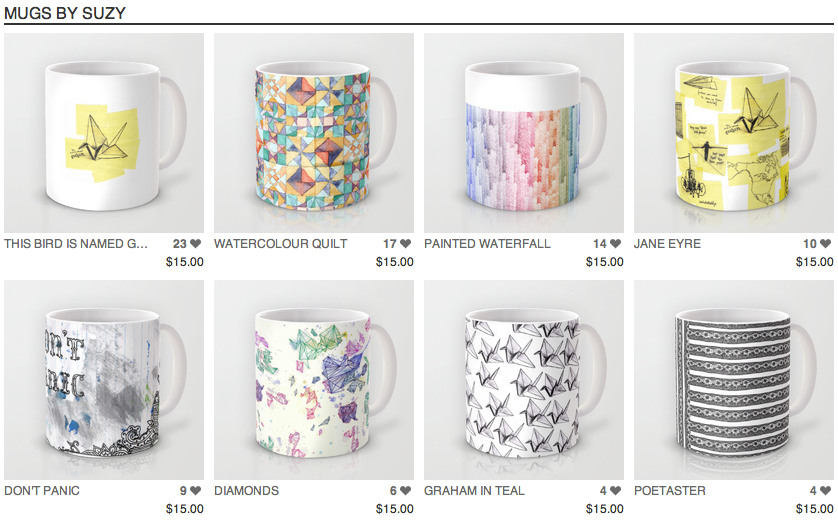Open the THIS BIRD IS NAMED G... title link
This screenshot has height=522, width=838.
click(76, 244)
